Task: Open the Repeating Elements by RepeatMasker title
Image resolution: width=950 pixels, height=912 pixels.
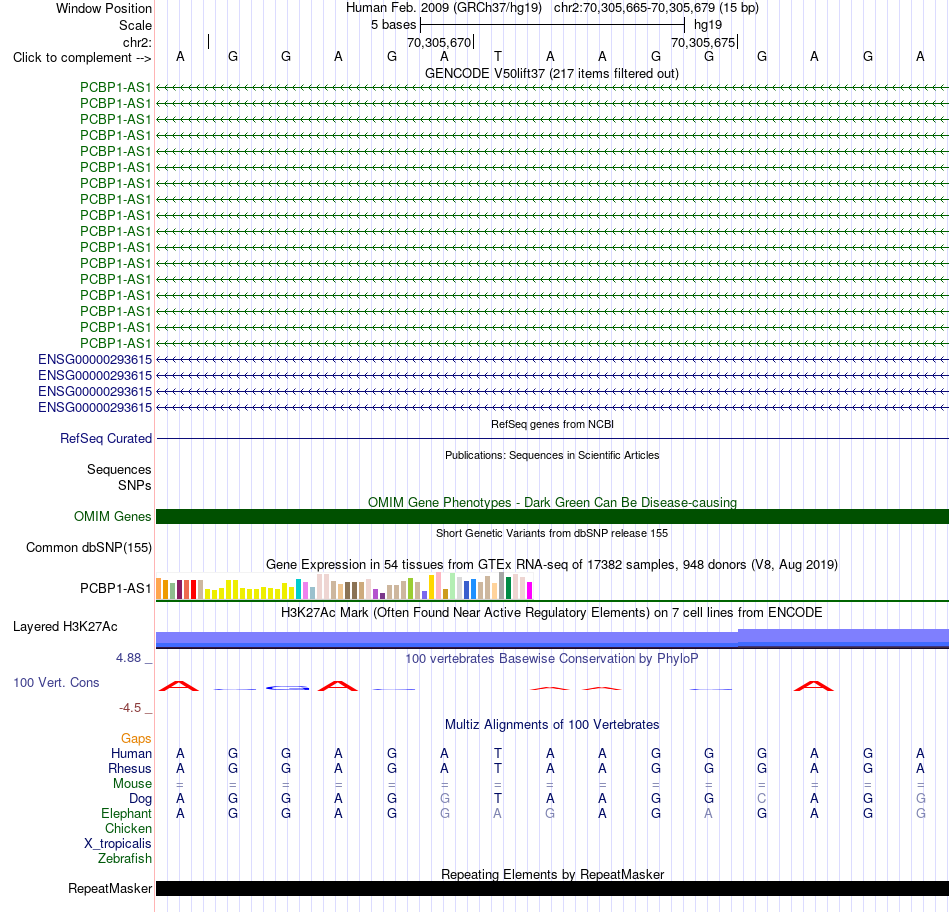Action: 552,874
